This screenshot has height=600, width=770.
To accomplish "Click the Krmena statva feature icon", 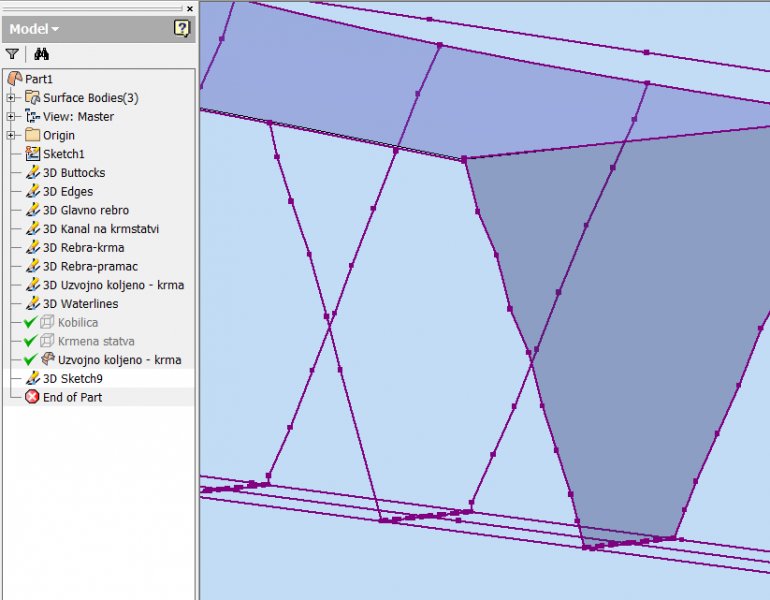I will [x=47, y=341].
